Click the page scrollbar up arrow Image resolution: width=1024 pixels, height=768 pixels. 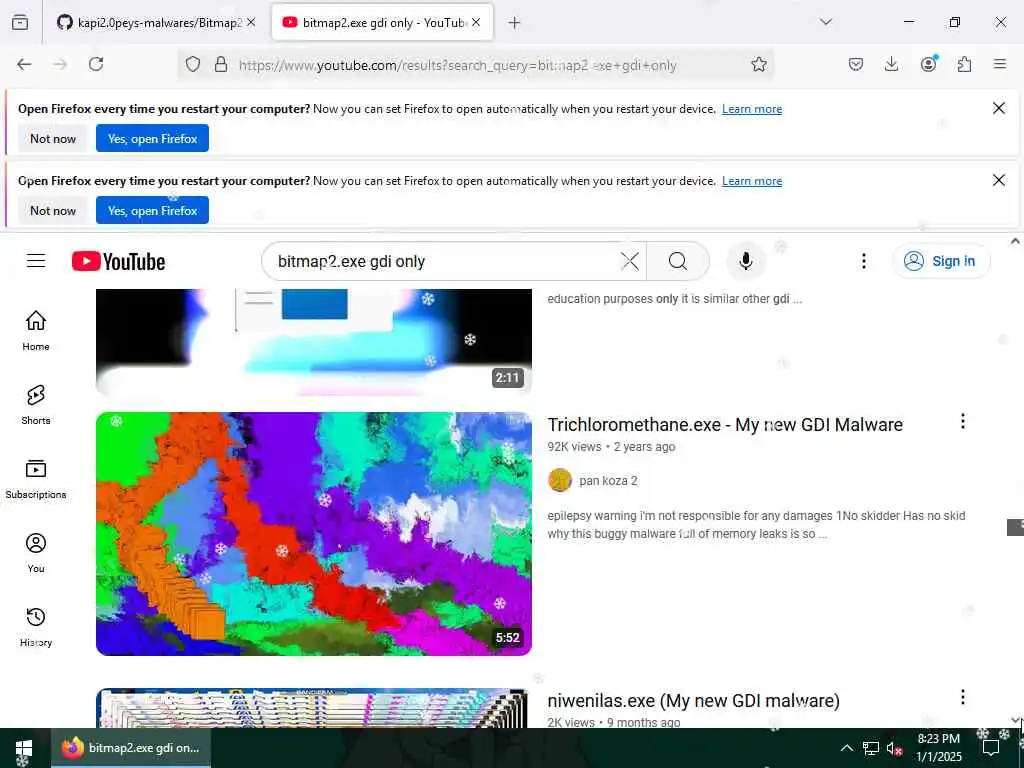tap(1015, 241)
